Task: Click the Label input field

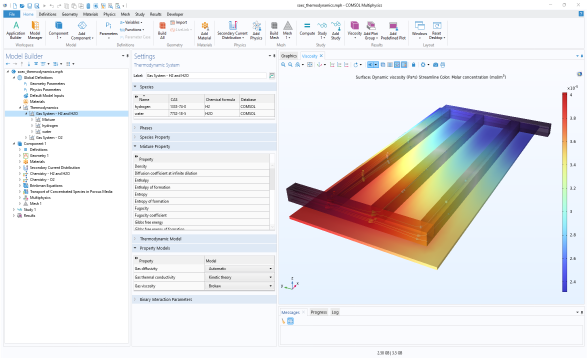Action: 206,76
